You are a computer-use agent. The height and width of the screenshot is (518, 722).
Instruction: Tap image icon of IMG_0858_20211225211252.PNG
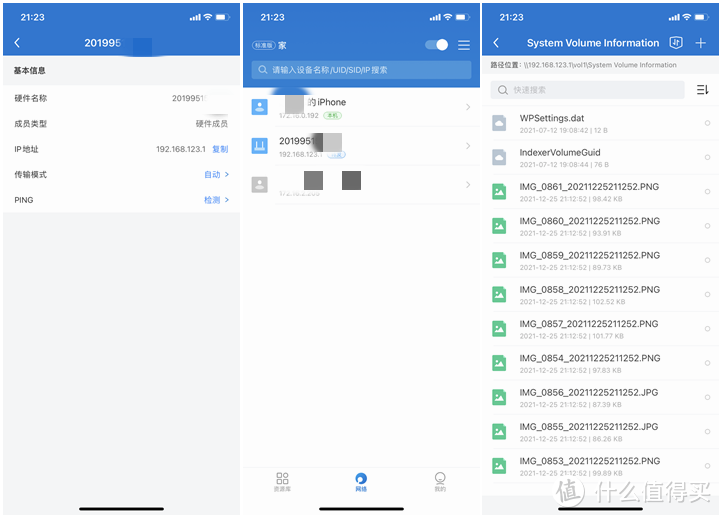(499, 294)
